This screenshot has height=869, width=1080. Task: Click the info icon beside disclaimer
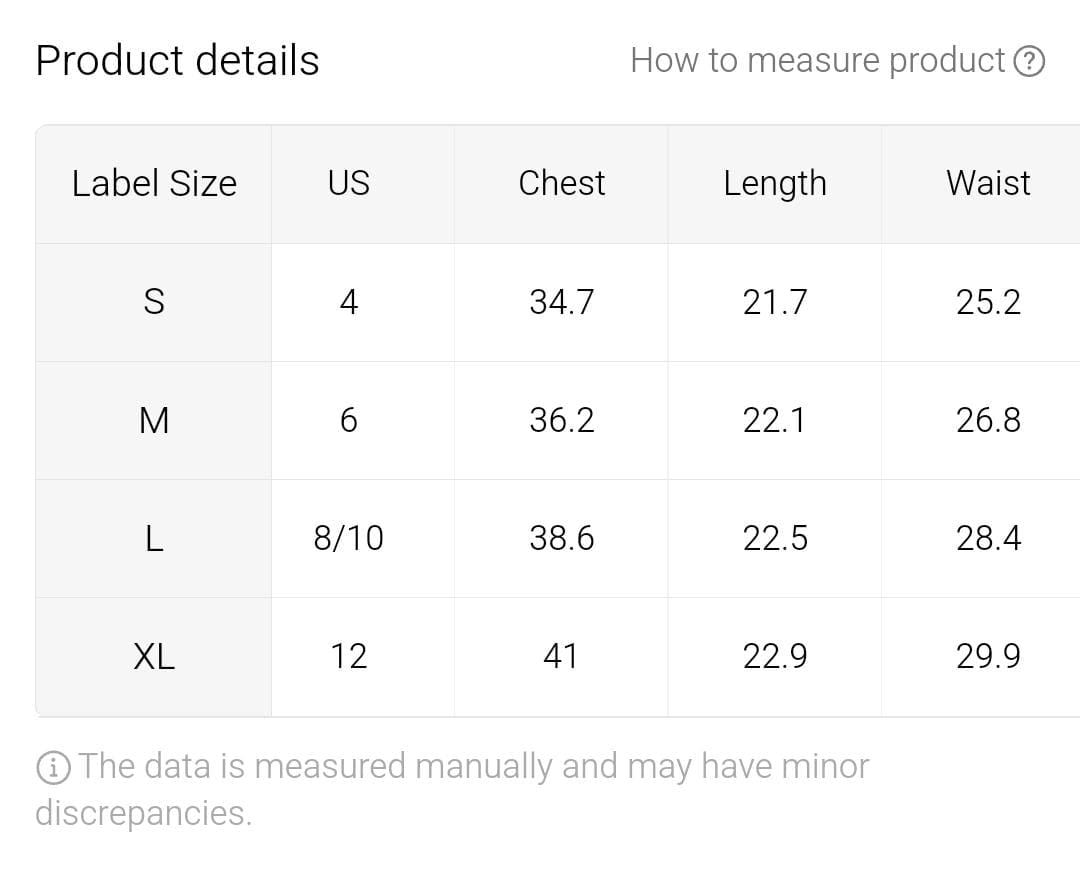click(53, 767)
